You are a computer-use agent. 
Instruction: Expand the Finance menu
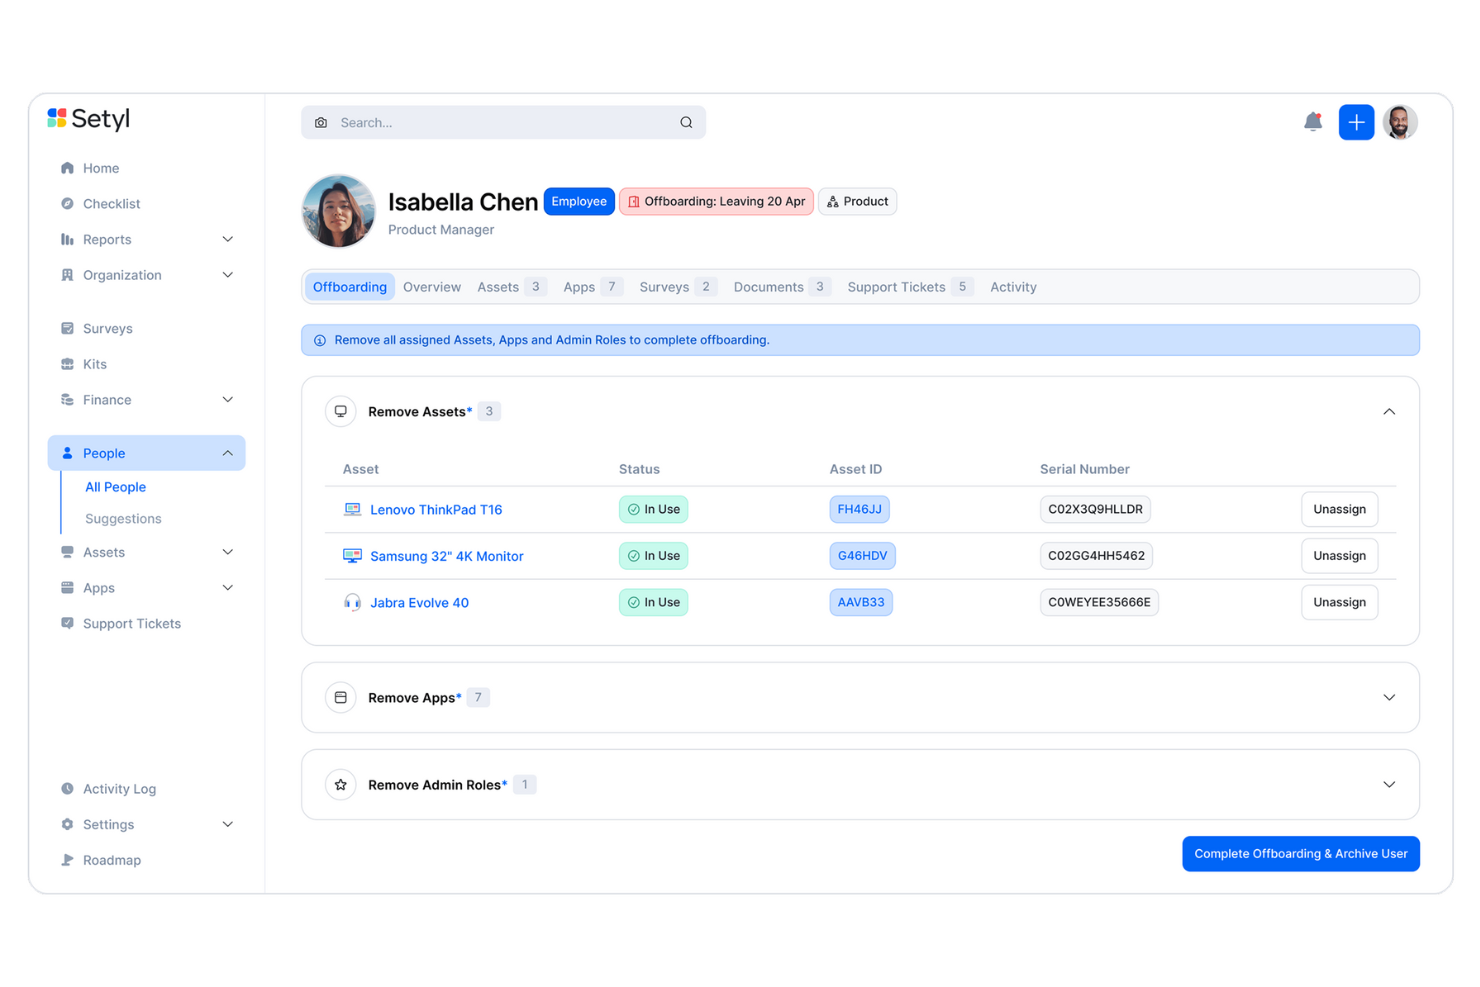pos(227,399)
